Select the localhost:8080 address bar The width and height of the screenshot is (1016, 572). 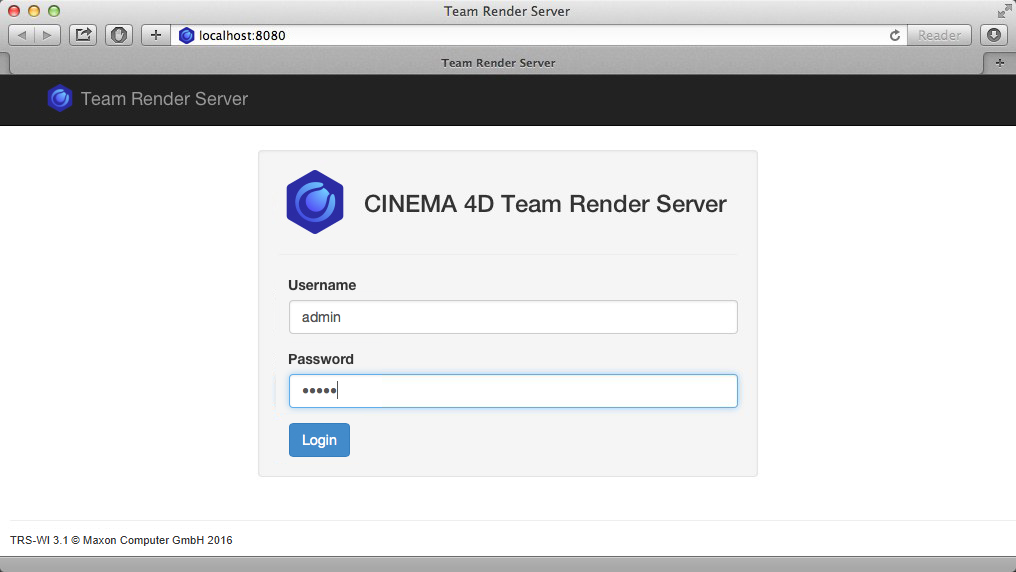click(530, 35)
